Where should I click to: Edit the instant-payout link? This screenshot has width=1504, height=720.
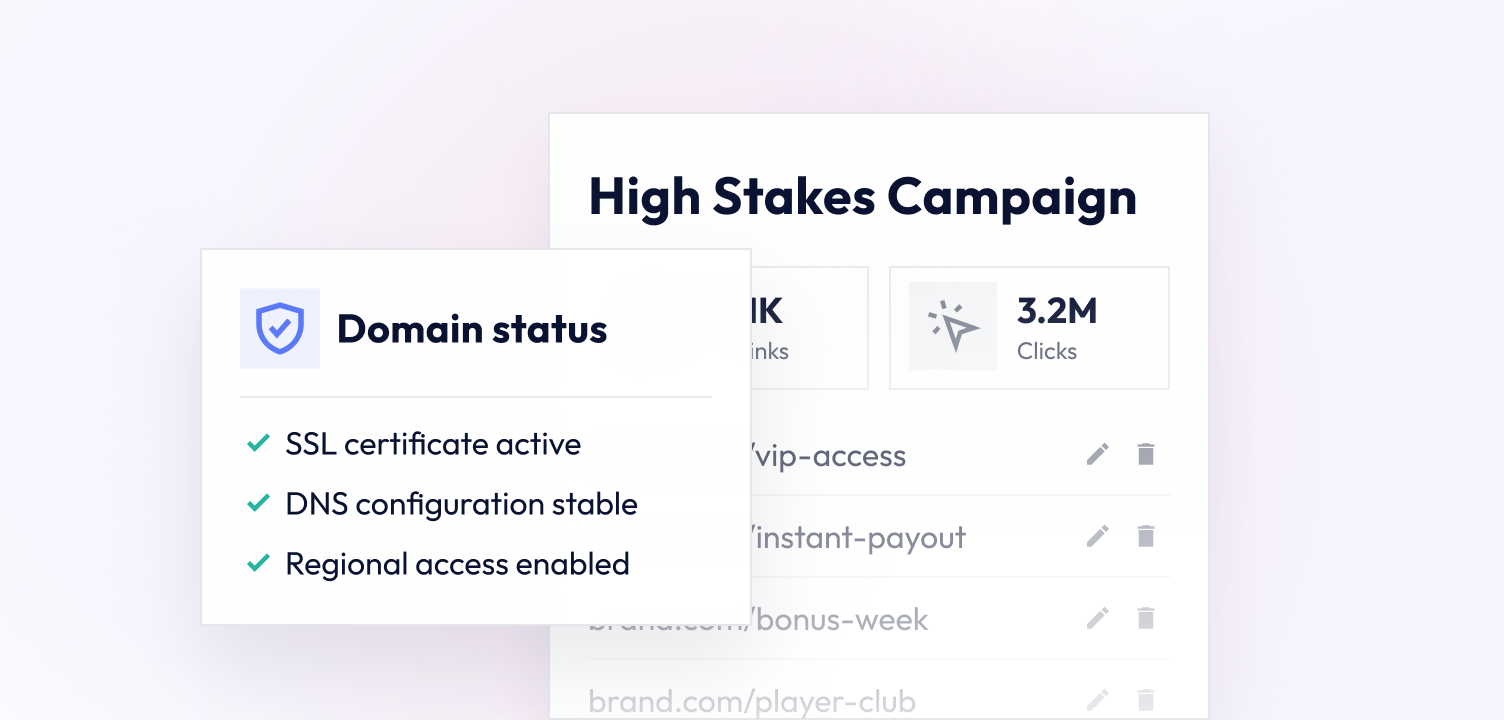point(1098,537)
